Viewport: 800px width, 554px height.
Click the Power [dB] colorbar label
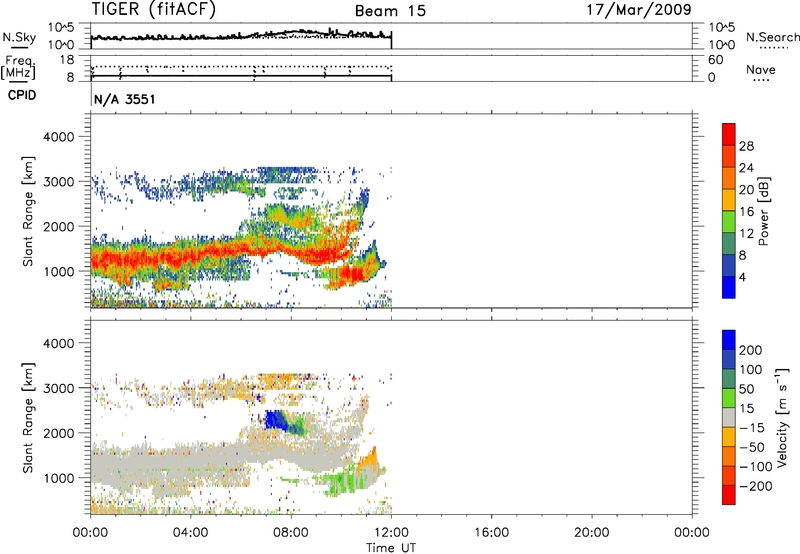[763, 211]
